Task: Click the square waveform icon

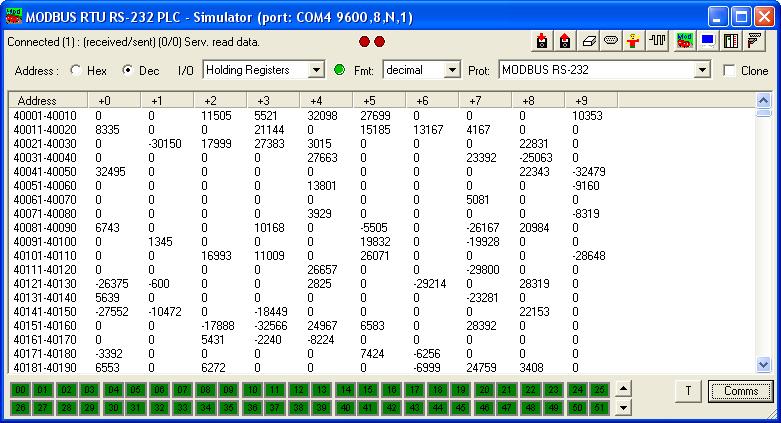Action: coord(657,41)
